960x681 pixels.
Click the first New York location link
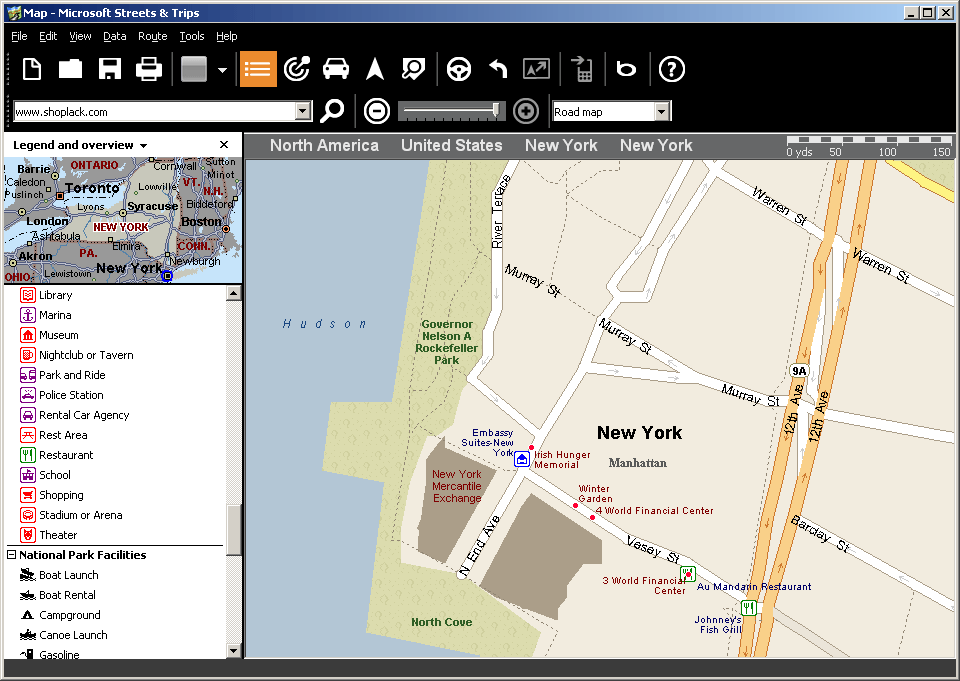tap(561, 145)
